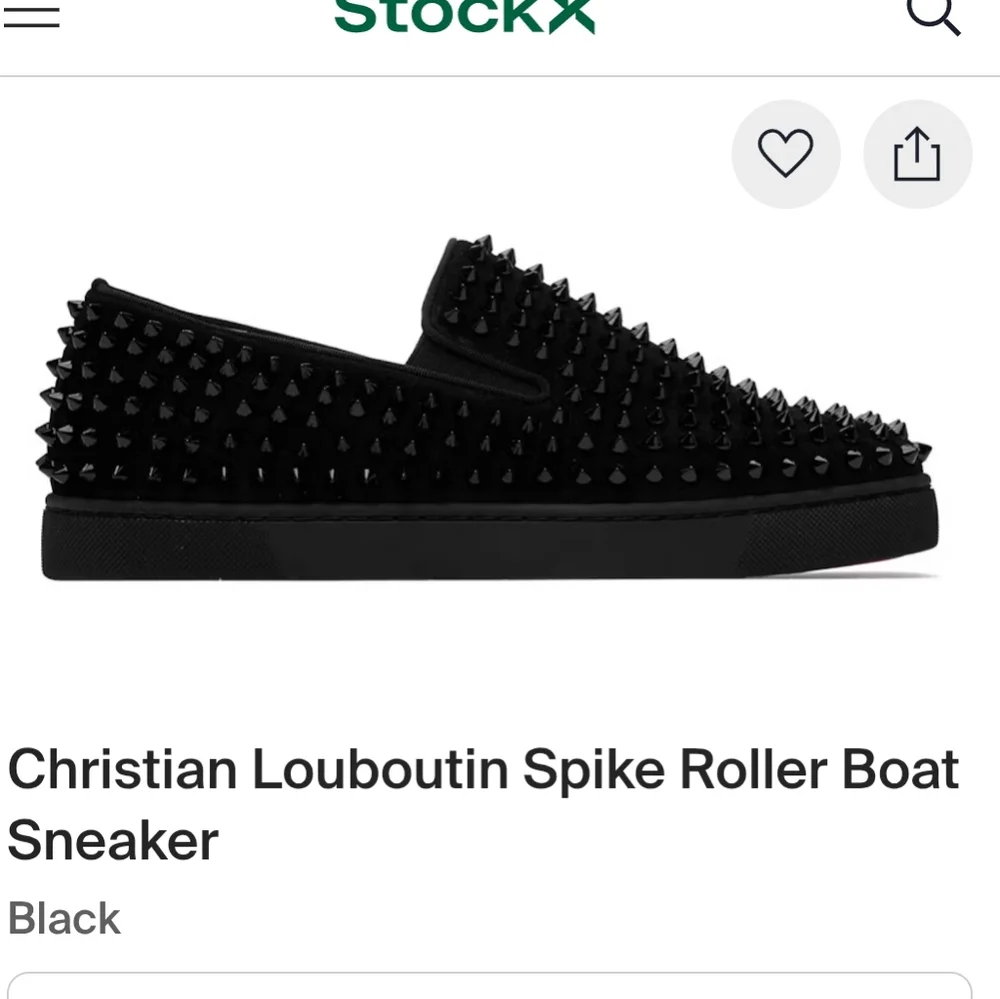
Task: Use the share icon to send this sneaker
Action: 917,154
